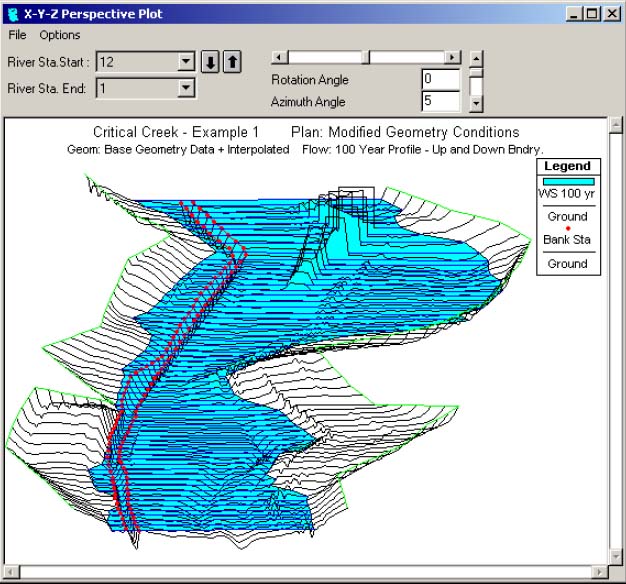Click the Rotation Angle input field
Viewport: 626px width, 584px height.
click(x=440, y=79)
